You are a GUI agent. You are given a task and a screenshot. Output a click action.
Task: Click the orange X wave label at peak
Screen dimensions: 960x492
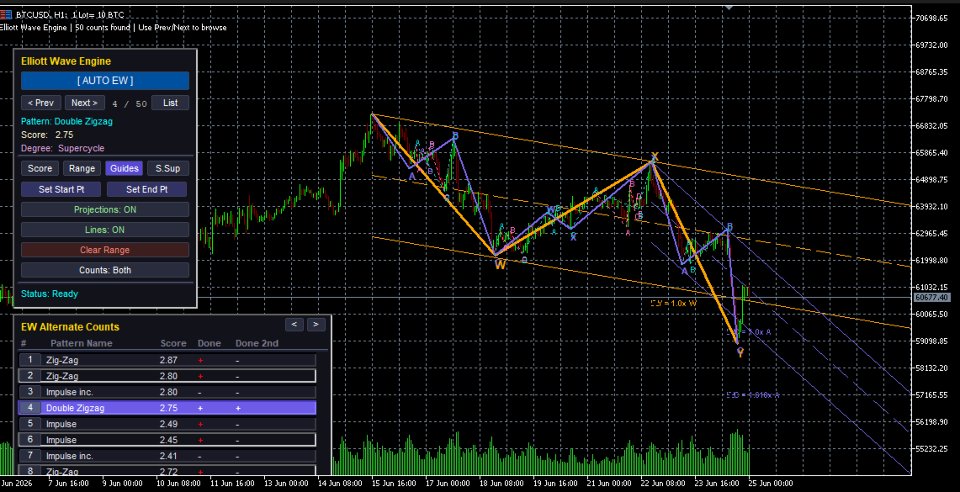point(654,157)
